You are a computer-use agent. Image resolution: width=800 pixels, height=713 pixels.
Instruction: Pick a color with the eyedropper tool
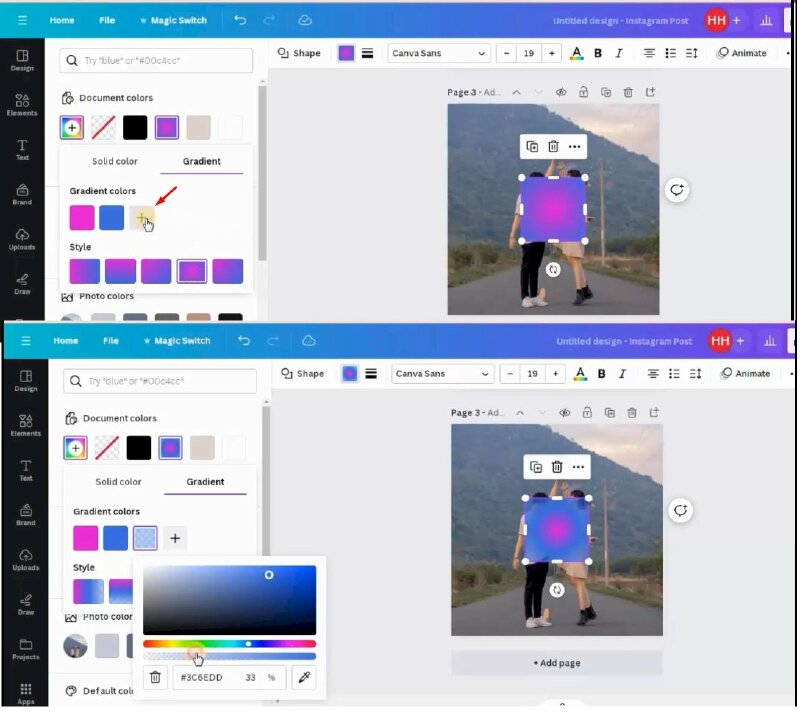tap(302, 678)
